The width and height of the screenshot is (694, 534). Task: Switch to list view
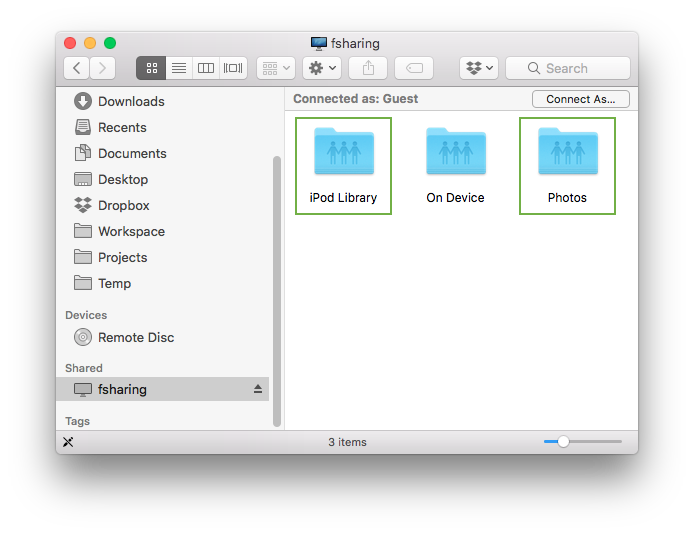(x=179, y=68)
